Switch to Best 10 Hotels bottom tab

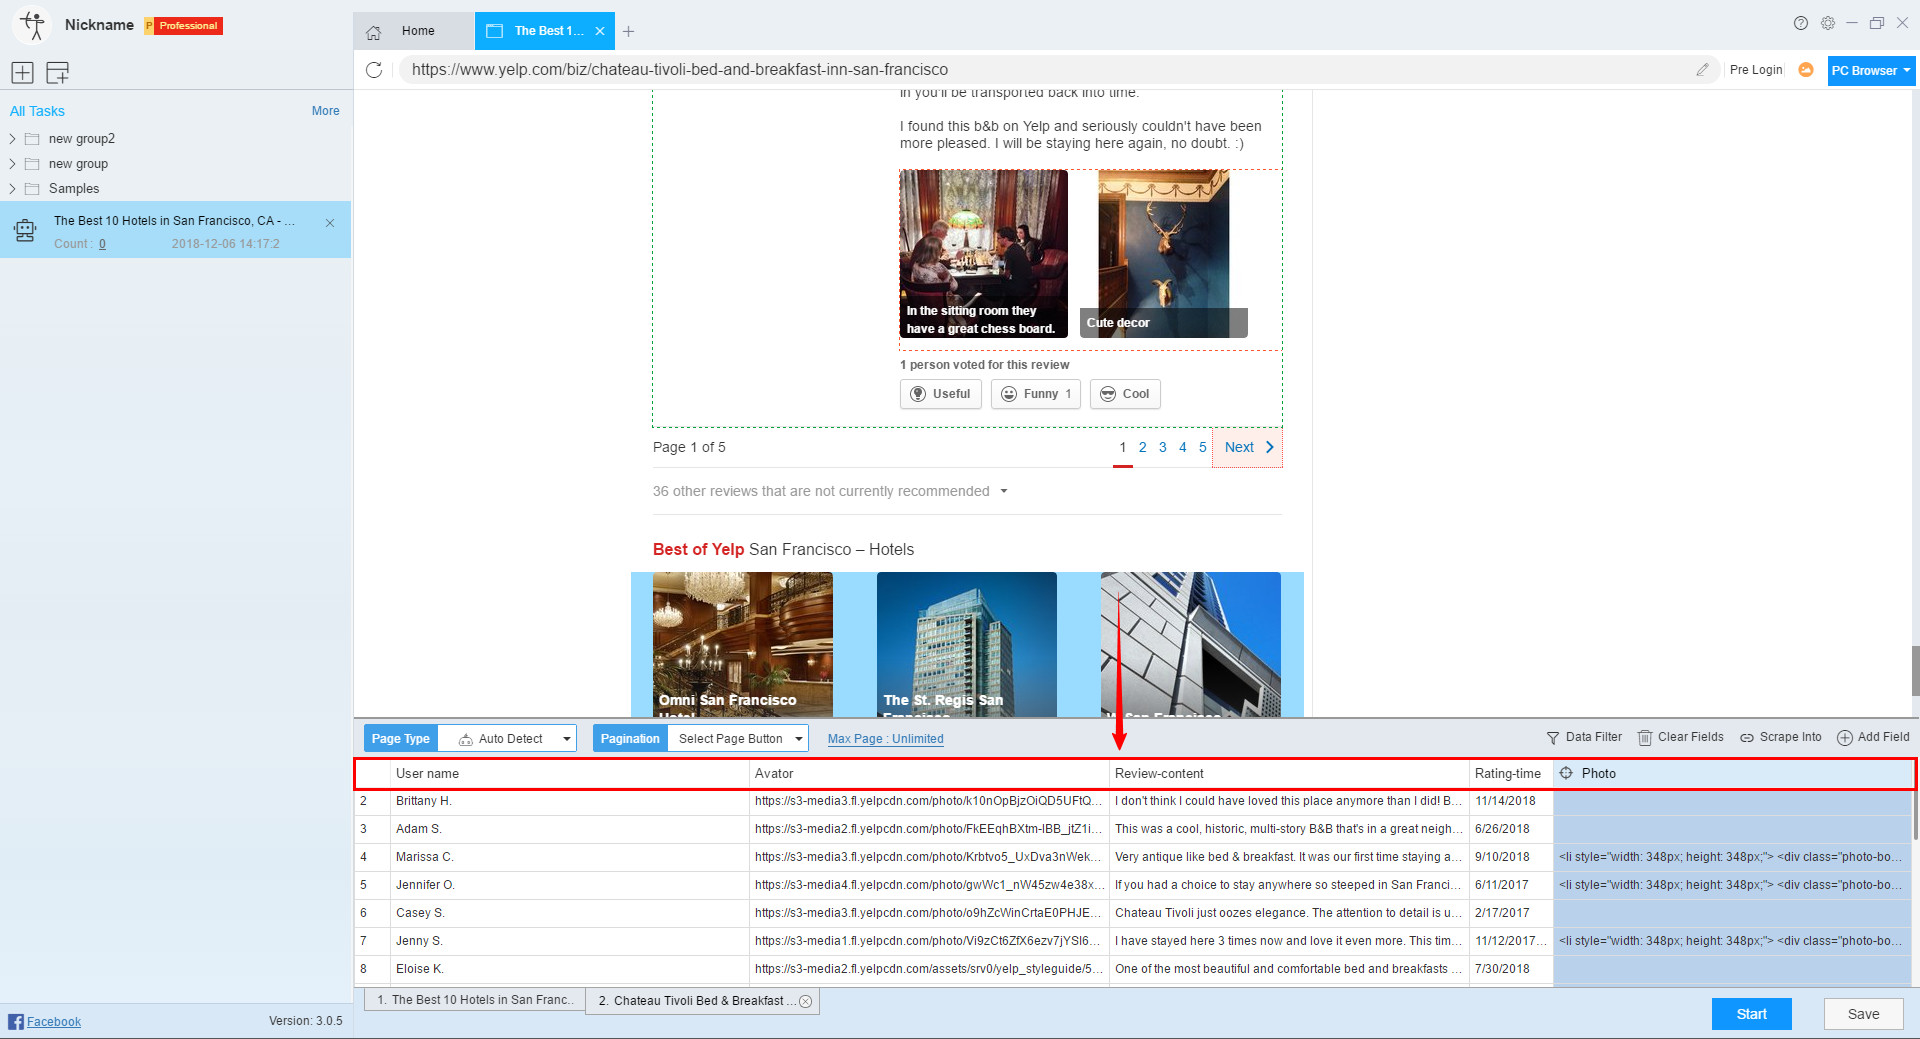tap(474, 1000)
